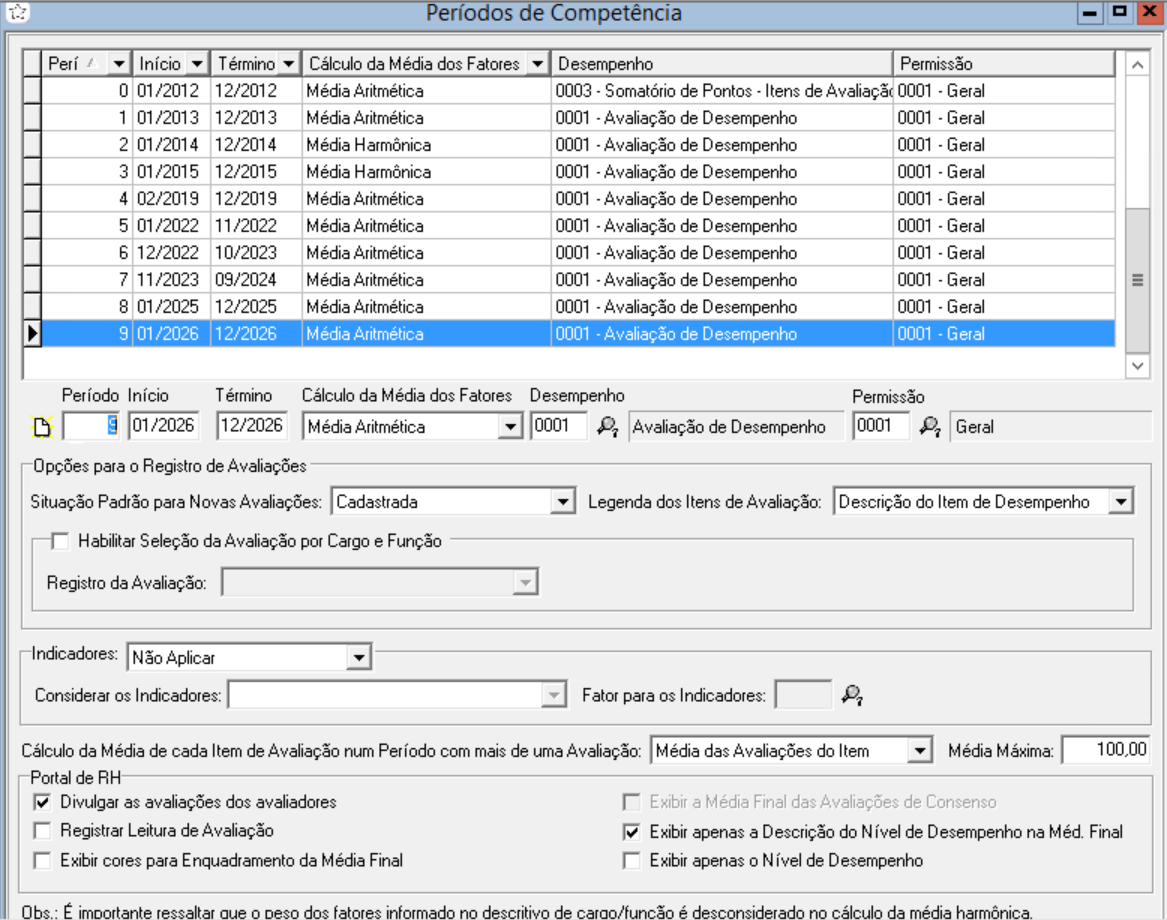Open the Indicadores dropdown
Image resolution: width=1167 pixels, height=920 pixels.
coord(357,657)
